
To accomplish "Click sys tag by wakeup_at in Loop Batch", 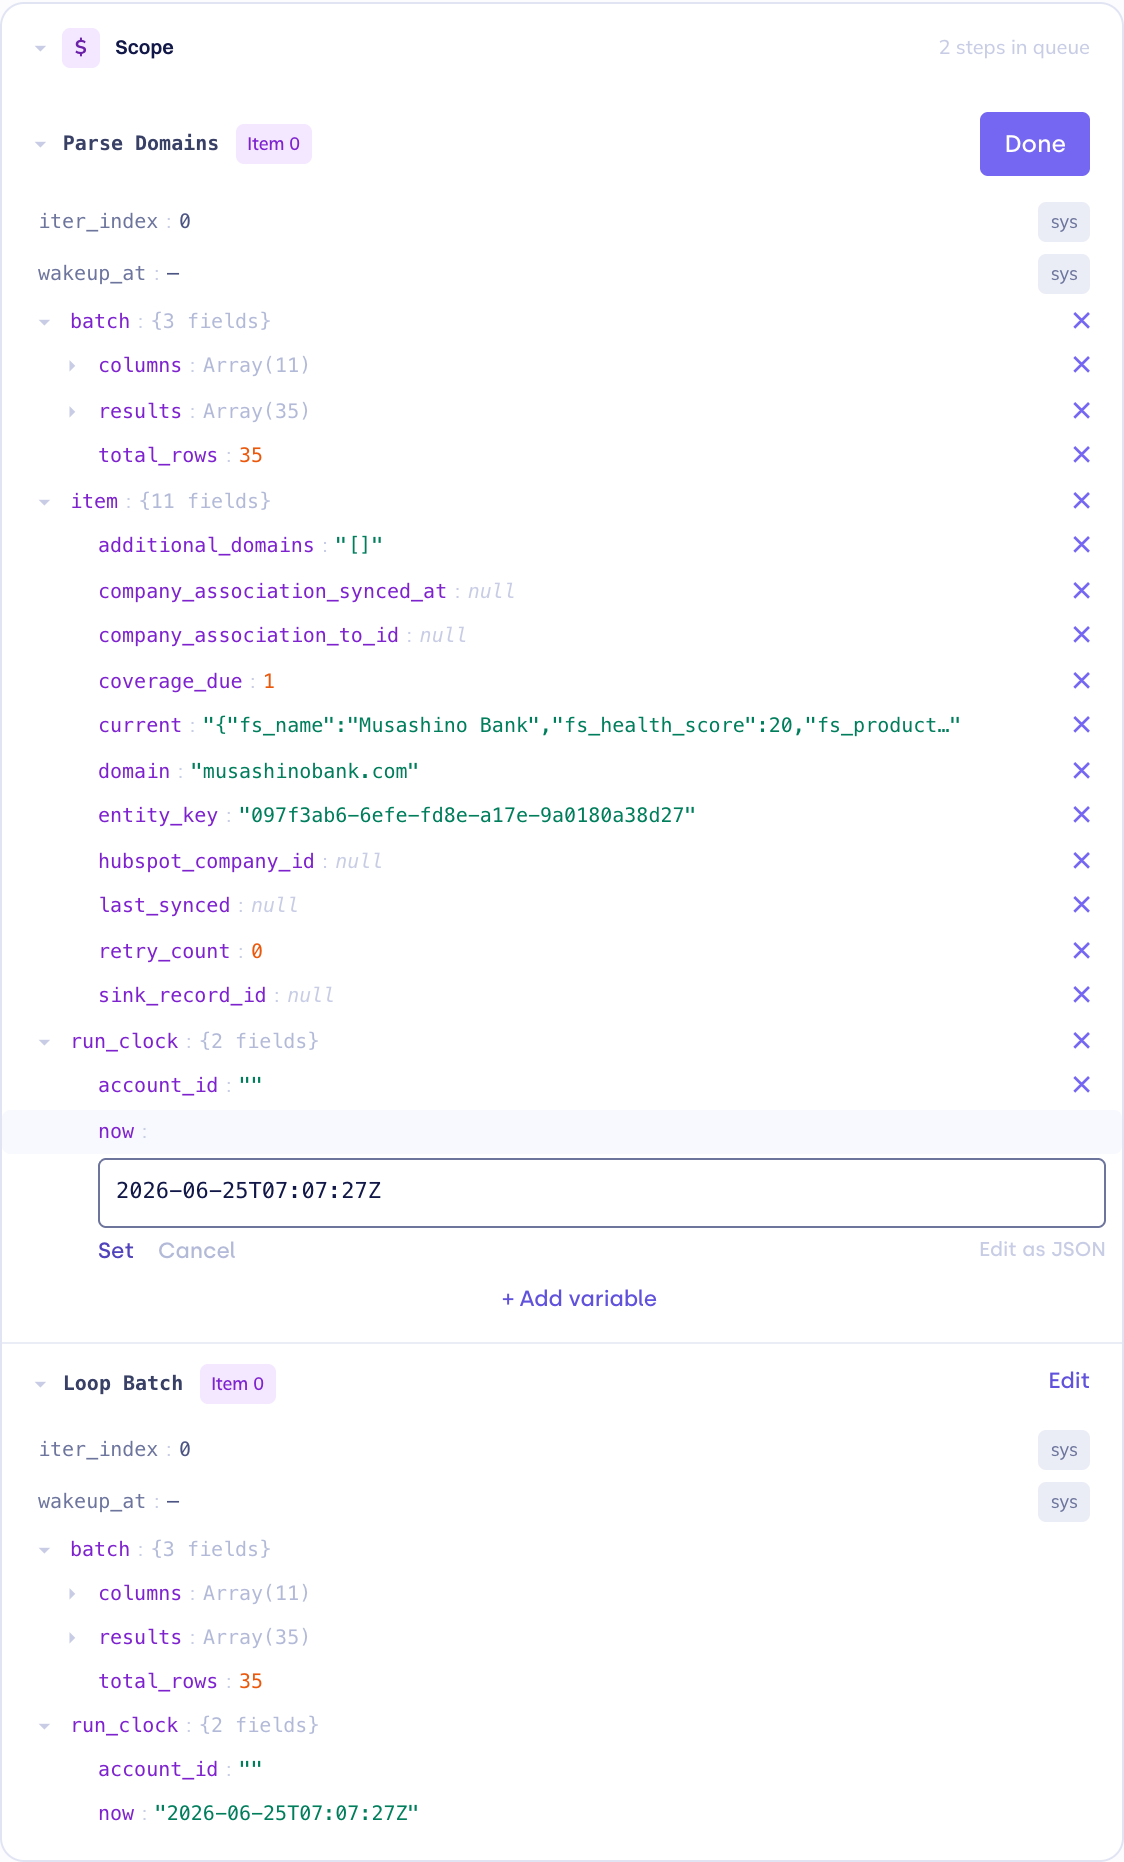I will (1064, 1502).
